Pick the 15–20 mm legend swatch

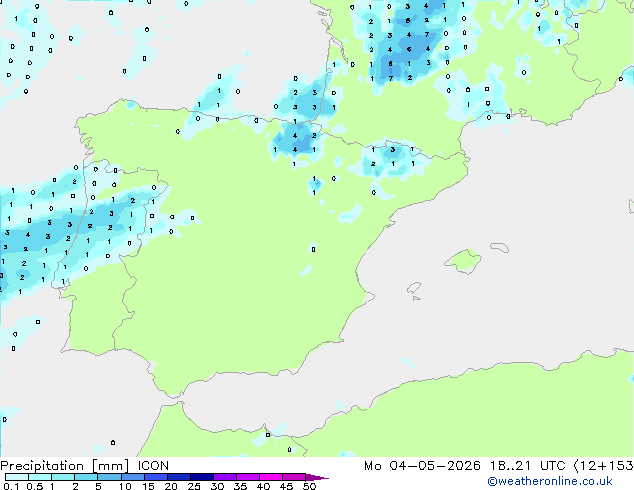coord(155,477)
